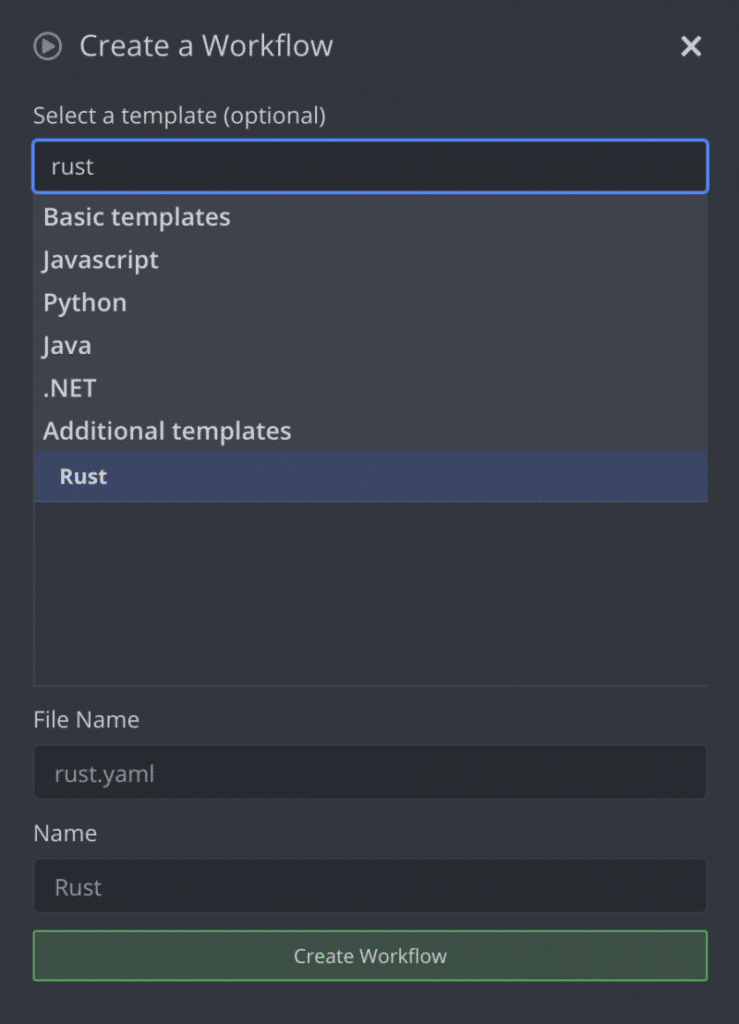This screenshot has height=1024, width=739.
Task: Select the highlighted Rust template
Action: [370, 477]
